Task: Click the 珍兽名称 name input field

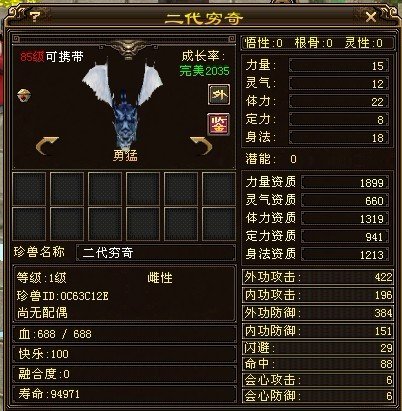Action: click(x=156, y=253)
